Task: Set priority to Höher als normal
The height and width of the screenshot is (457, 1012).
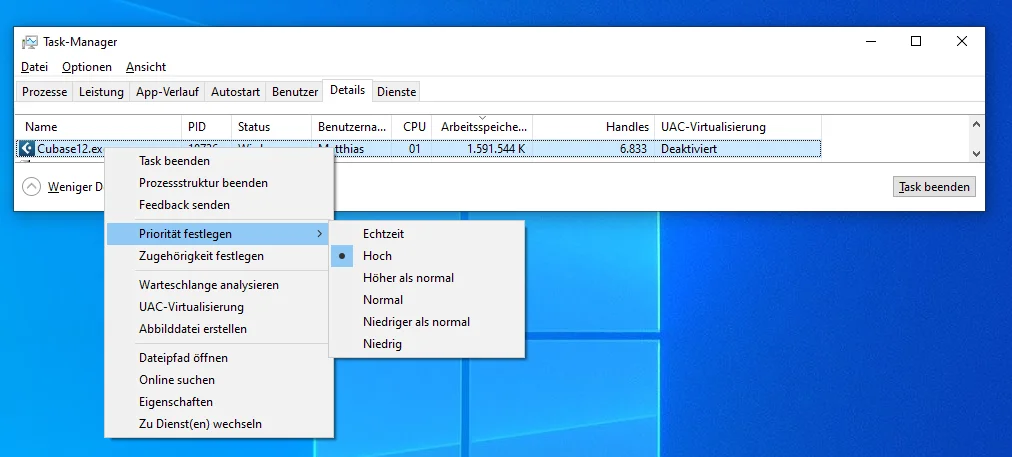Action: click(427, 278)
